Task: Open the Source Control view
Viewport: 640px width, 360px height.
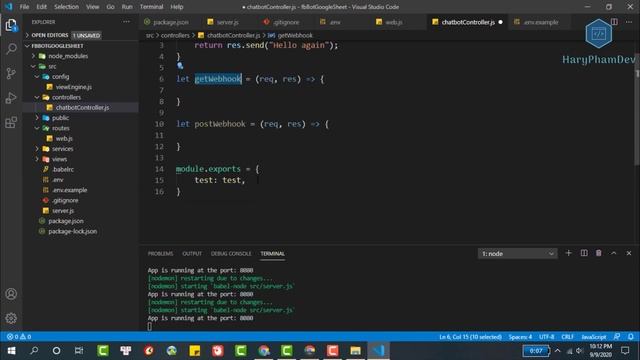Action: 11,73
